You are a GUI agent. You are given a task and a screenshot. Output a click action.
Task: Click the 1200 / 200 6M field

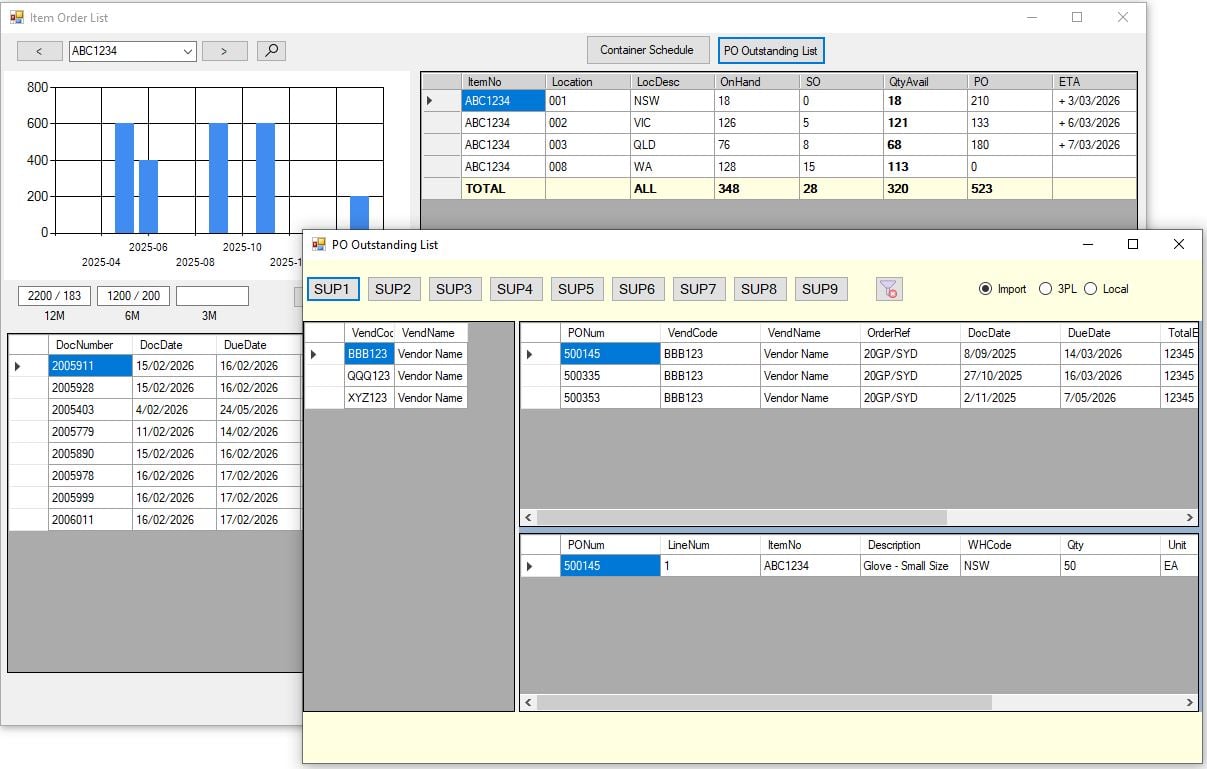133,296
